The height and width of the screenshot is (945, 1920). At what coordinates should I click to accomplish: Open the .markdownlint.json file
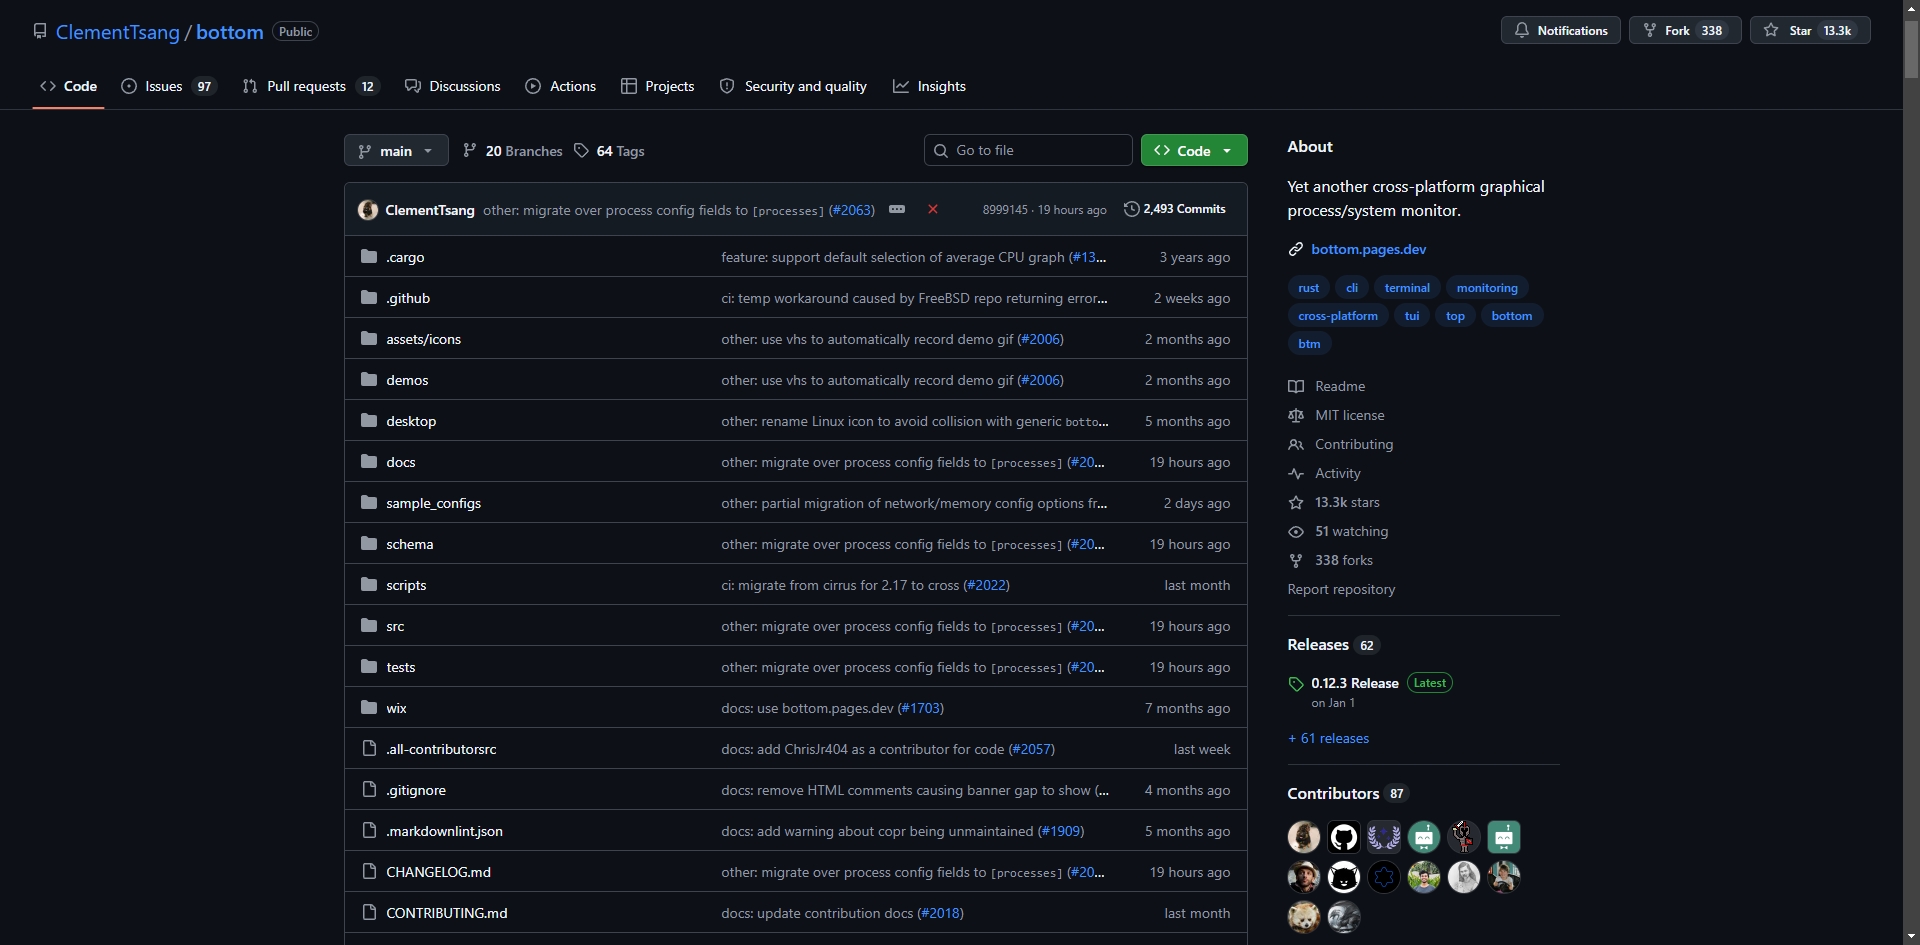(445, 831)
